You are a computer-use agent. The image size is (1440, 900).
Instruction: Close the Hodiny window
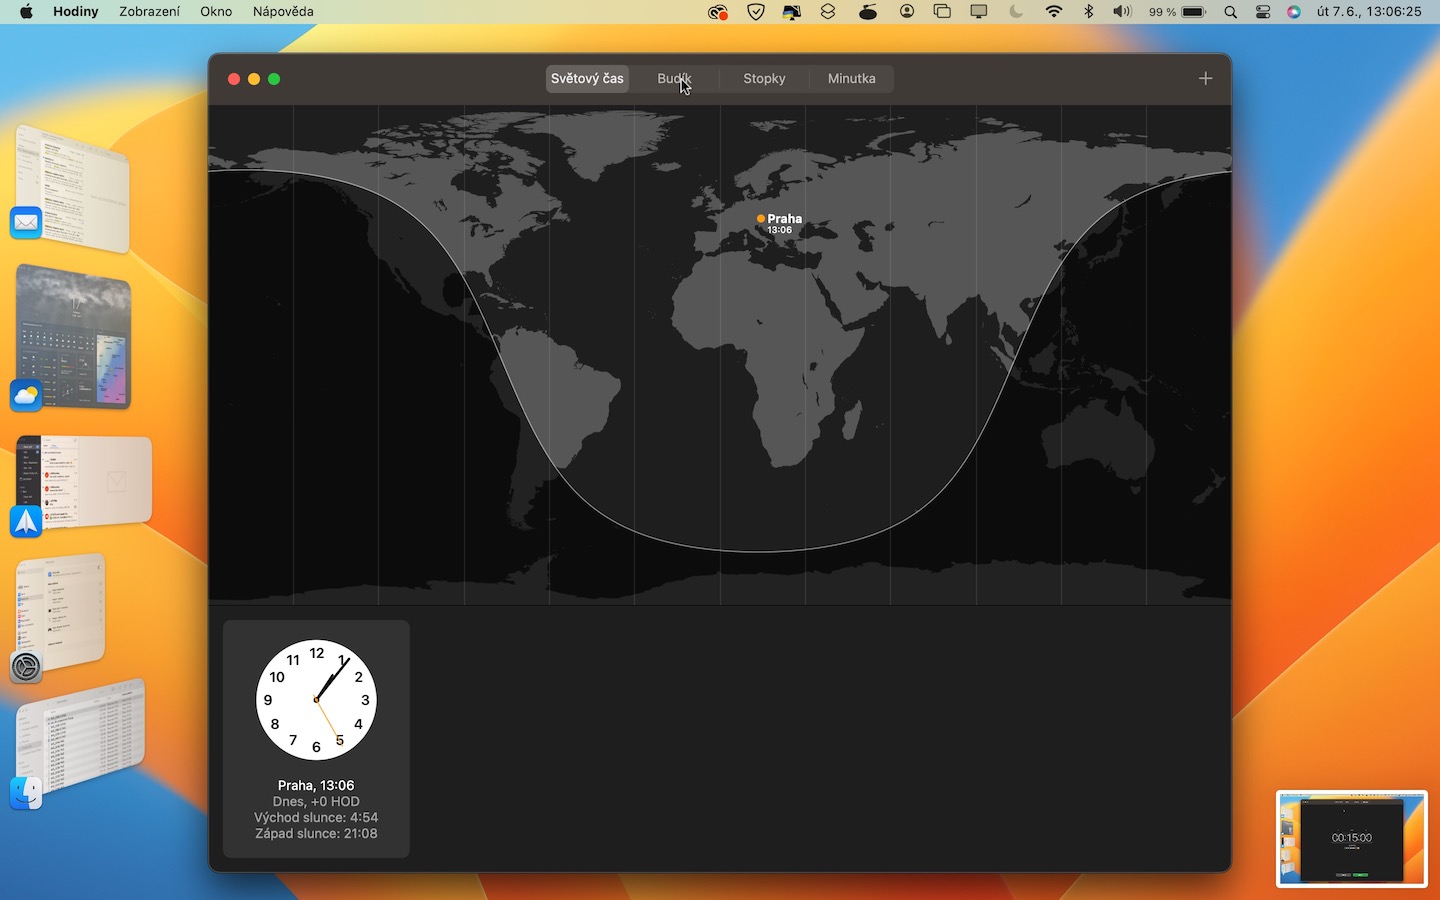pyautogui.click(x=234, y=79)
